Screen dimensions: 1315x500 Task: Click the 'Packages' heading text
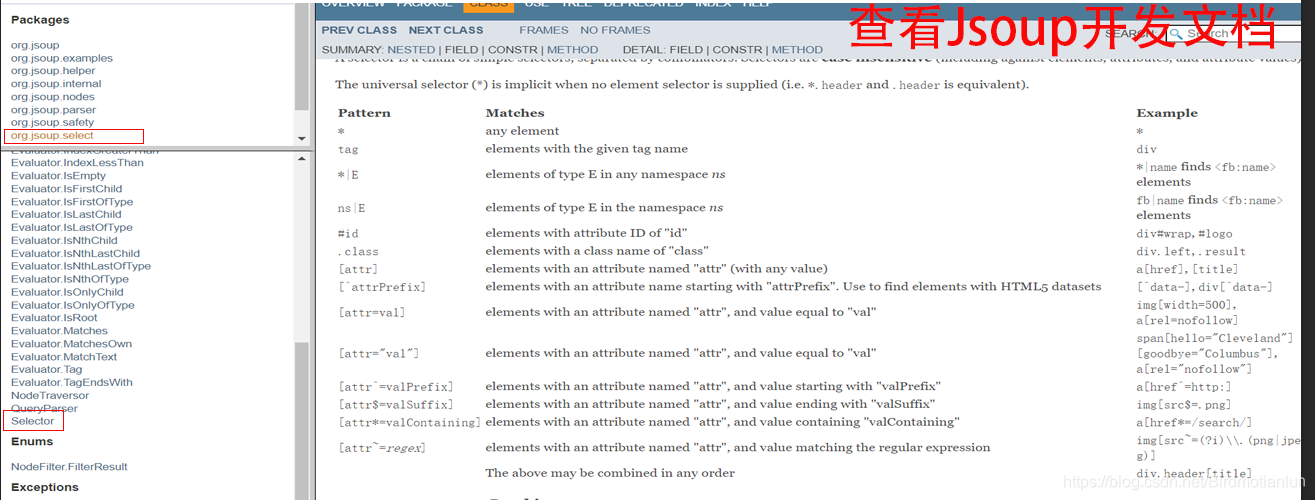[40, 20]
